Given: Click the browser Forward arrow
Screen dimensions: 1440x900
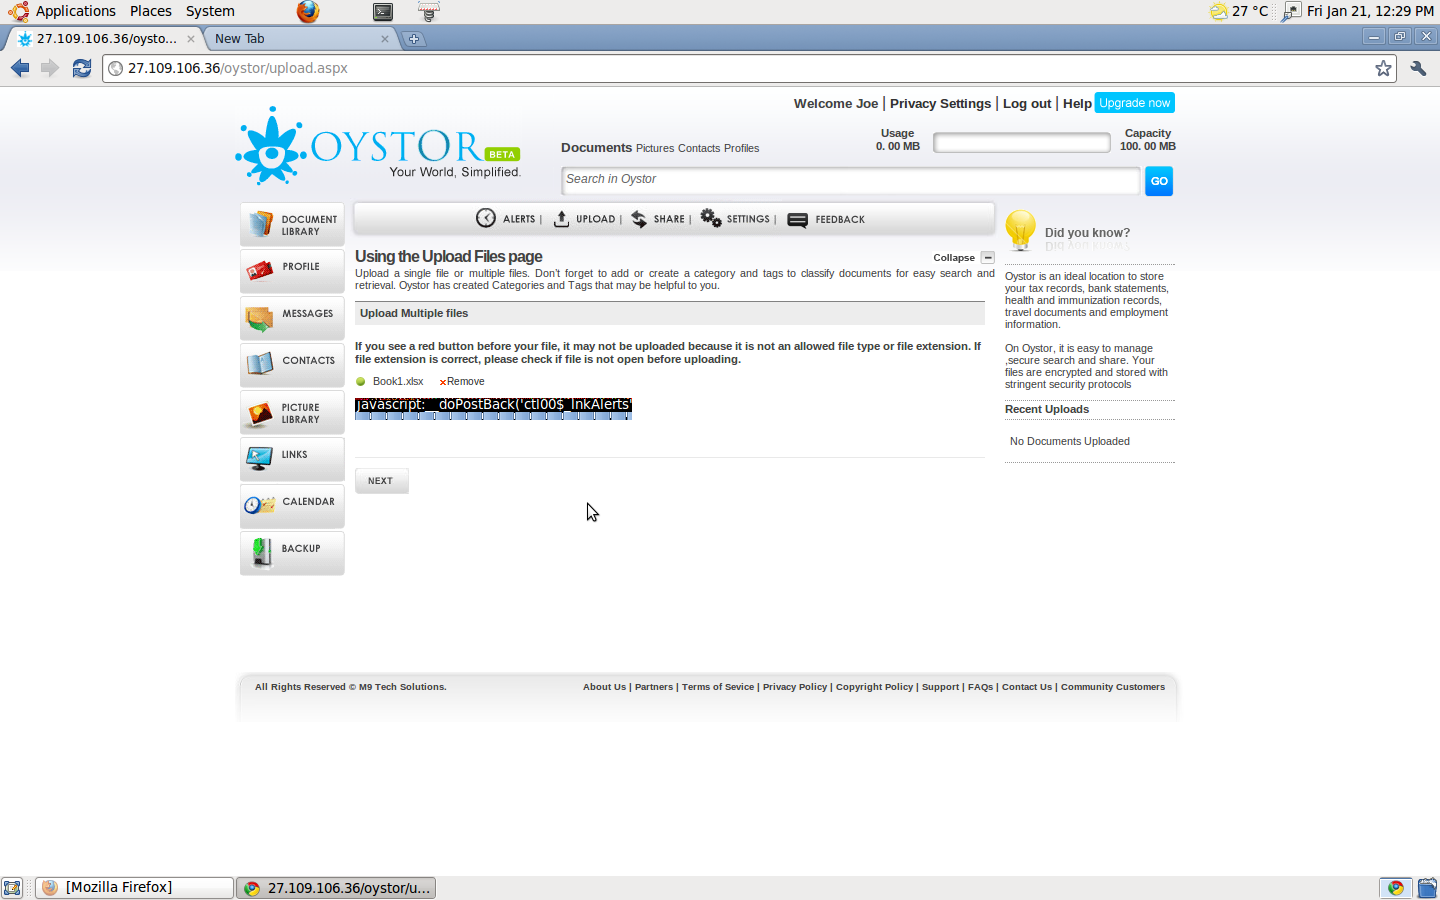Looking at the screenshot, I should click(50, 68).
